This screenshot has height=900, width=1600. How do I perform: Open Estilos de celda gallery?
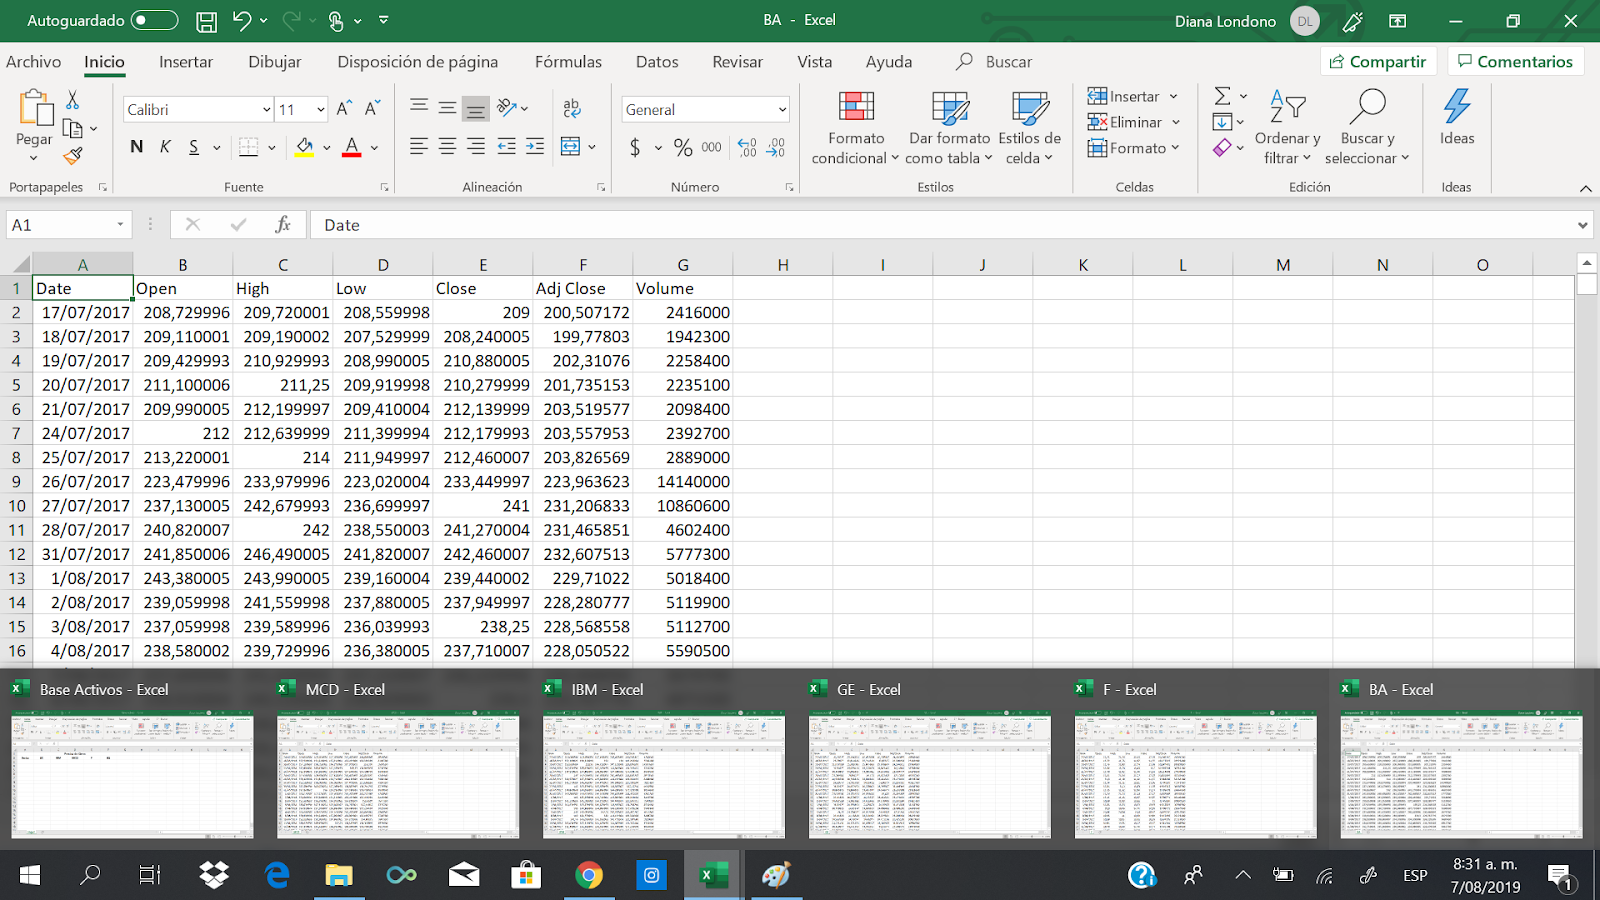[x=1028, y=125]
